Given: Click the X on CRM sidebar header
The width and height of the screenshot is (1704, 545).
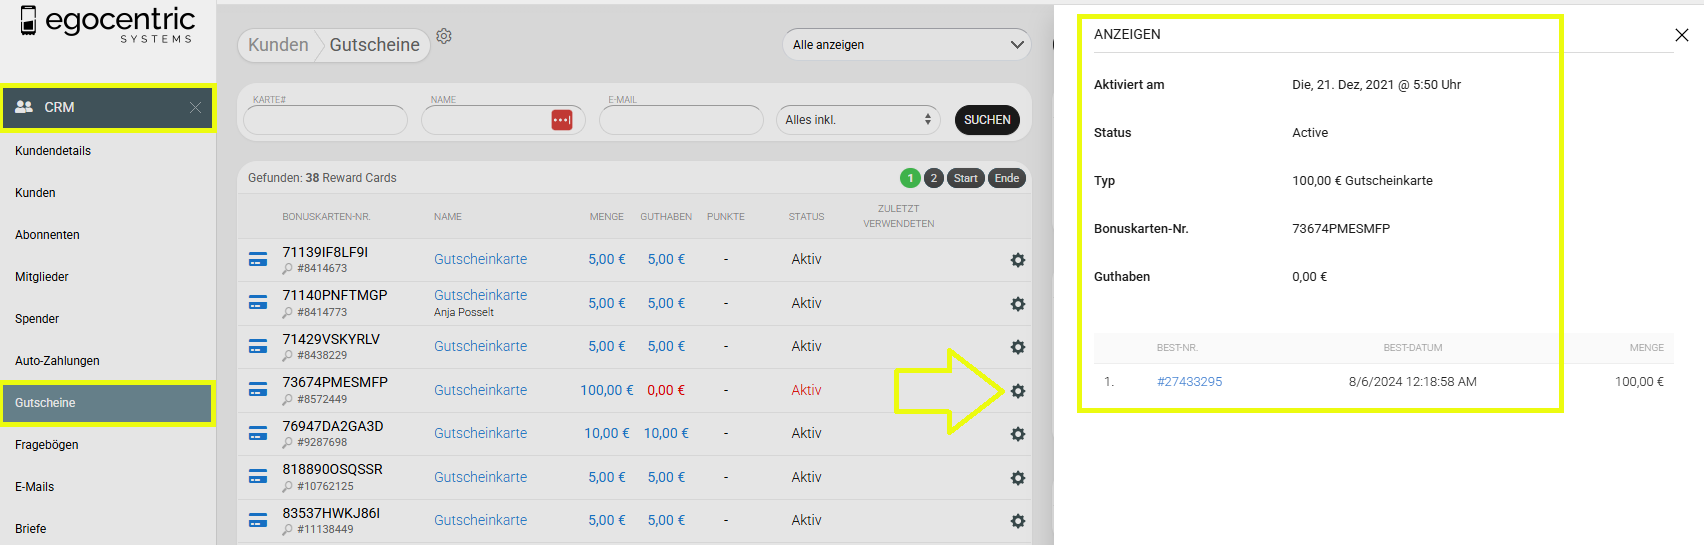Looking at the screenshot, I should point(195,108).
